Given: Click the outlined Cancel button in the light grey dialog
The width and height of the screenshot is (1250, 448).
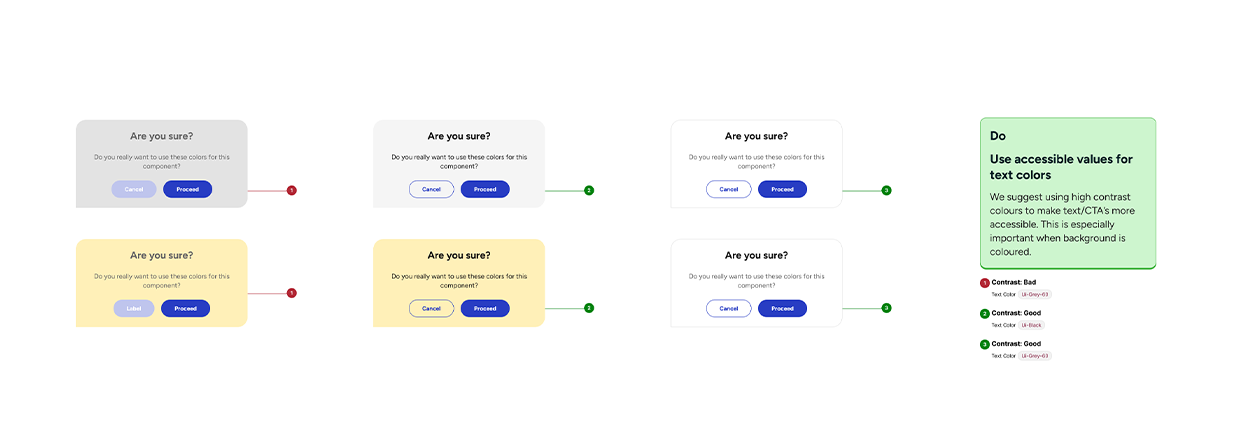Looking at the screenshot, I should tap(431, 189).
